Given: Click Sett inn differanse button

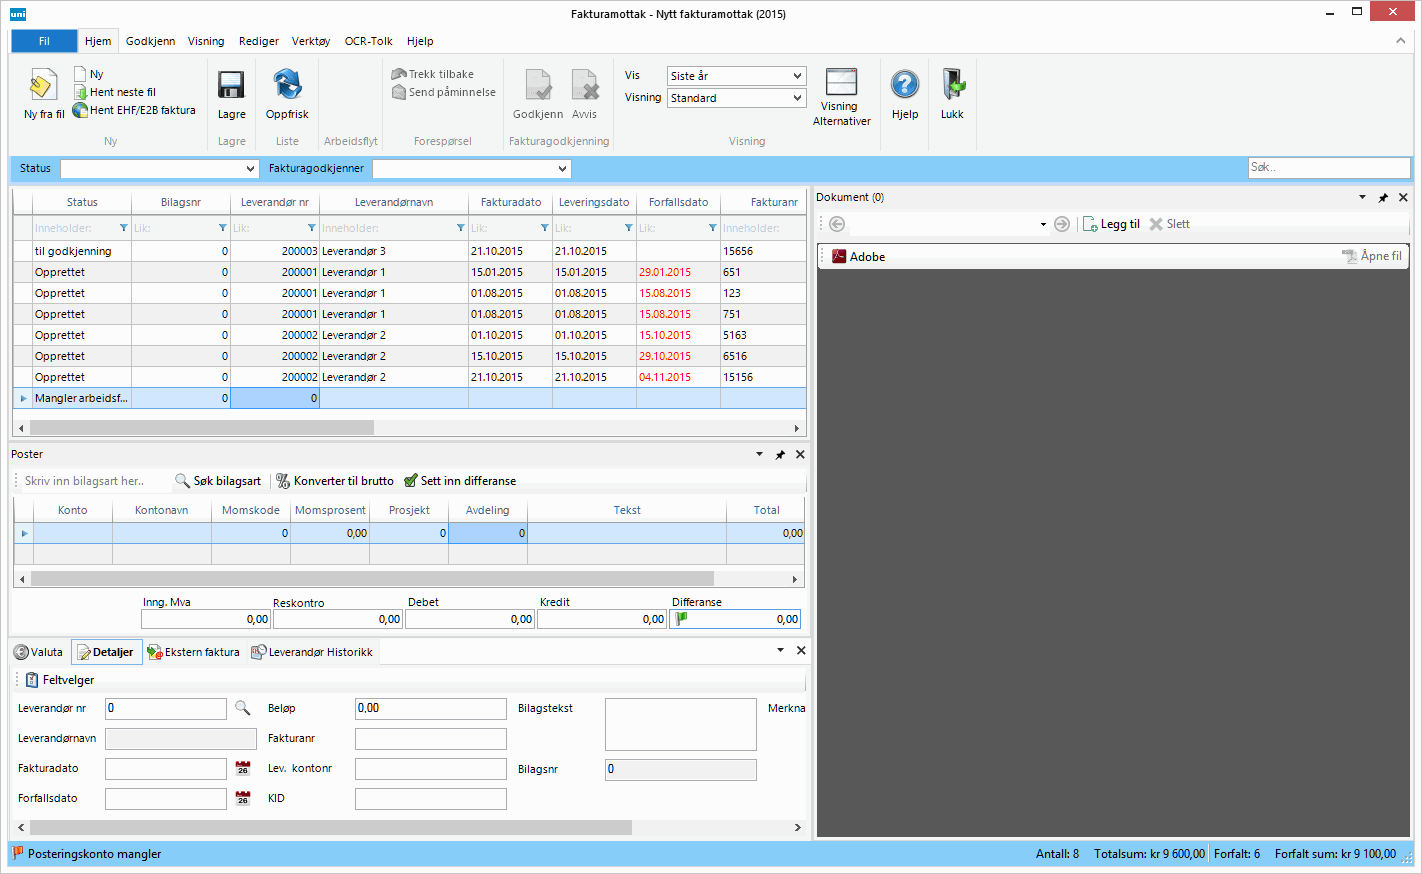Looking at the screenshot, I should click(x=460, y=481).
